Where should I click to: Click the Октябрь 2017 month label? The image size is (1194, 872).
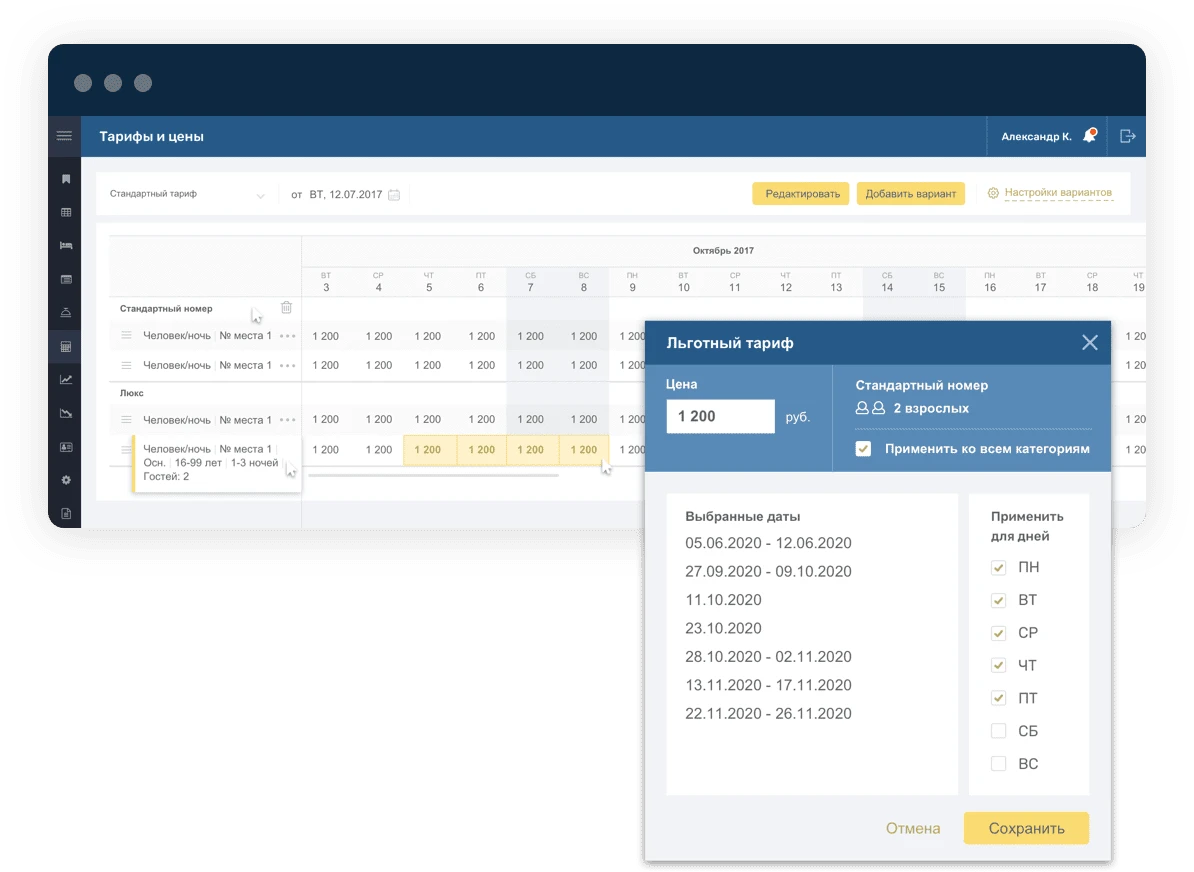[723, 251]
